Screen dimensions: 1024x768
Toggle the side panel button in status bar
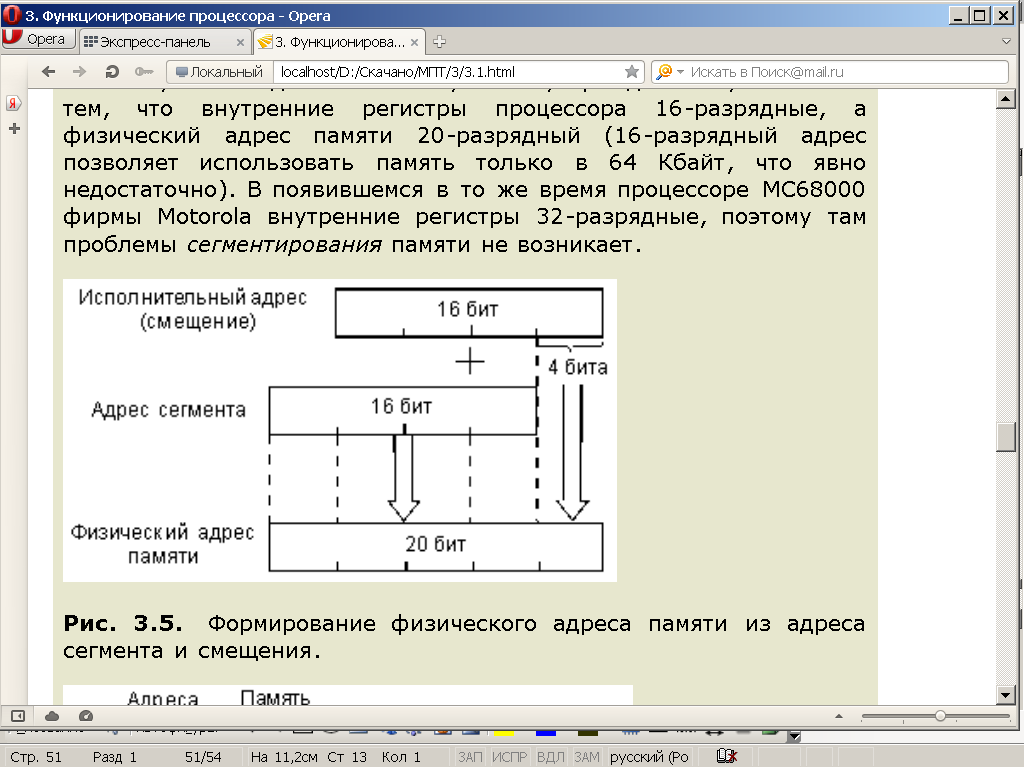click(x=18, y=716)
